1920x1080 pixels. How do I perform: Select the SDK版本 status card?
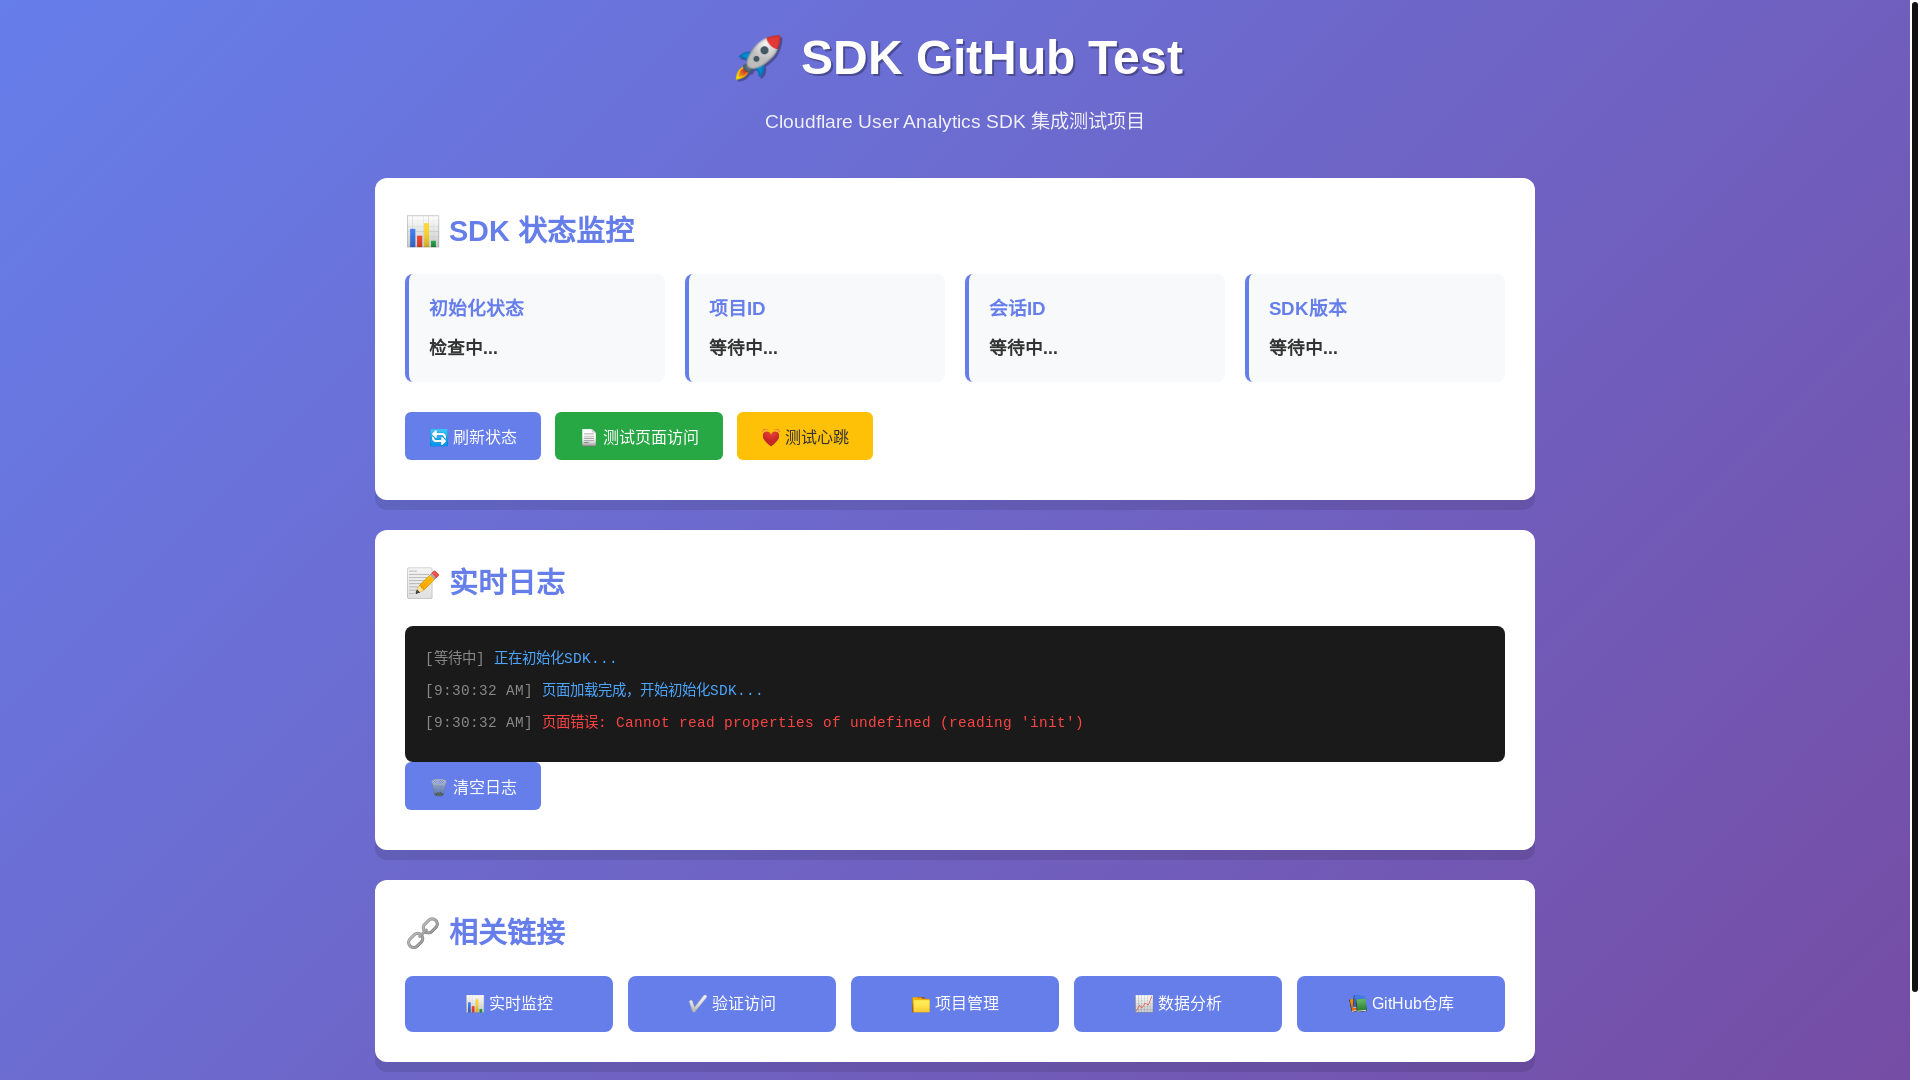pos(1375,328)
